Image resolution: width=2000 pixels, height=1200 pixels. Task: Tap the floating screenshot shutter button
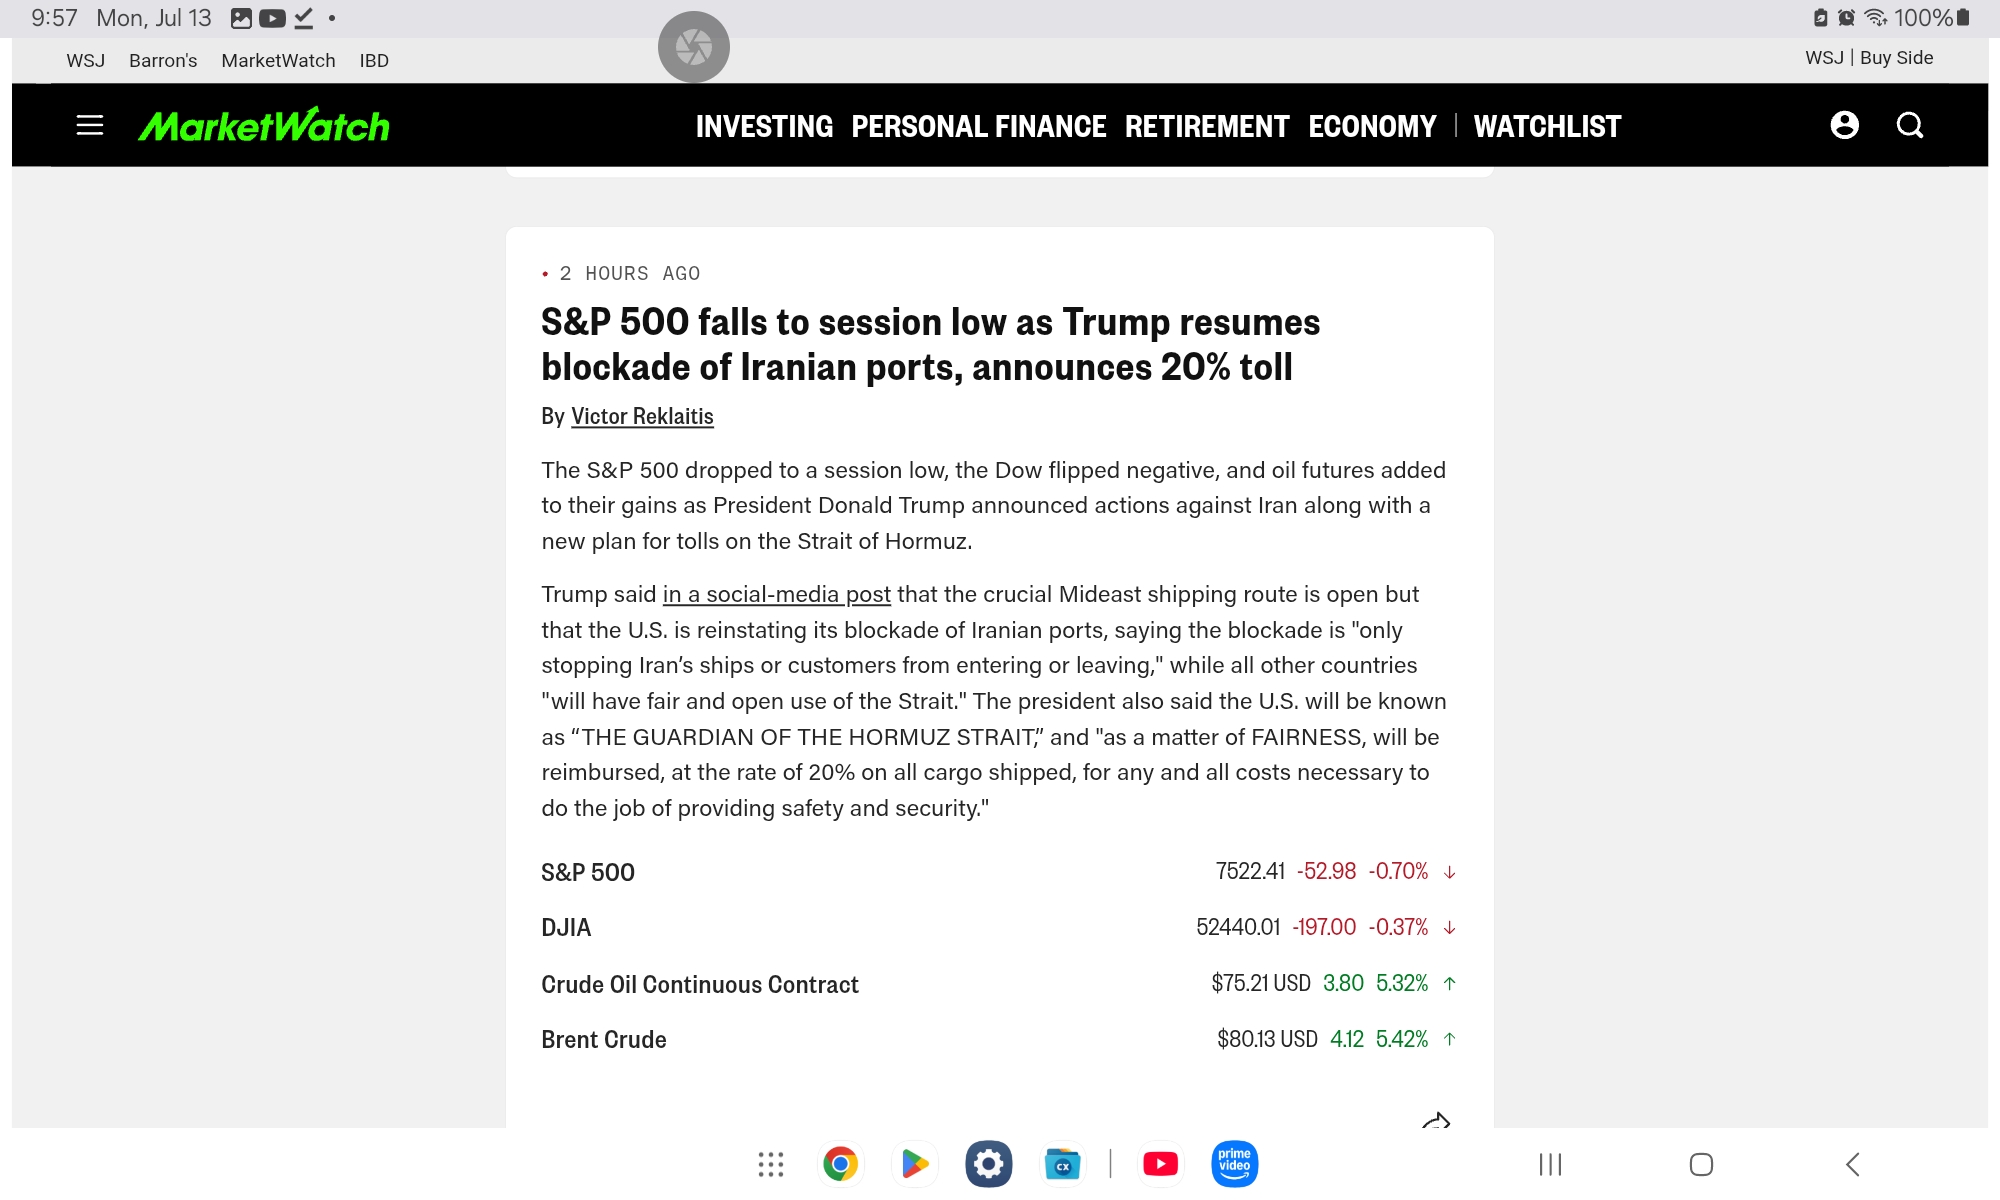coord(694,47)
